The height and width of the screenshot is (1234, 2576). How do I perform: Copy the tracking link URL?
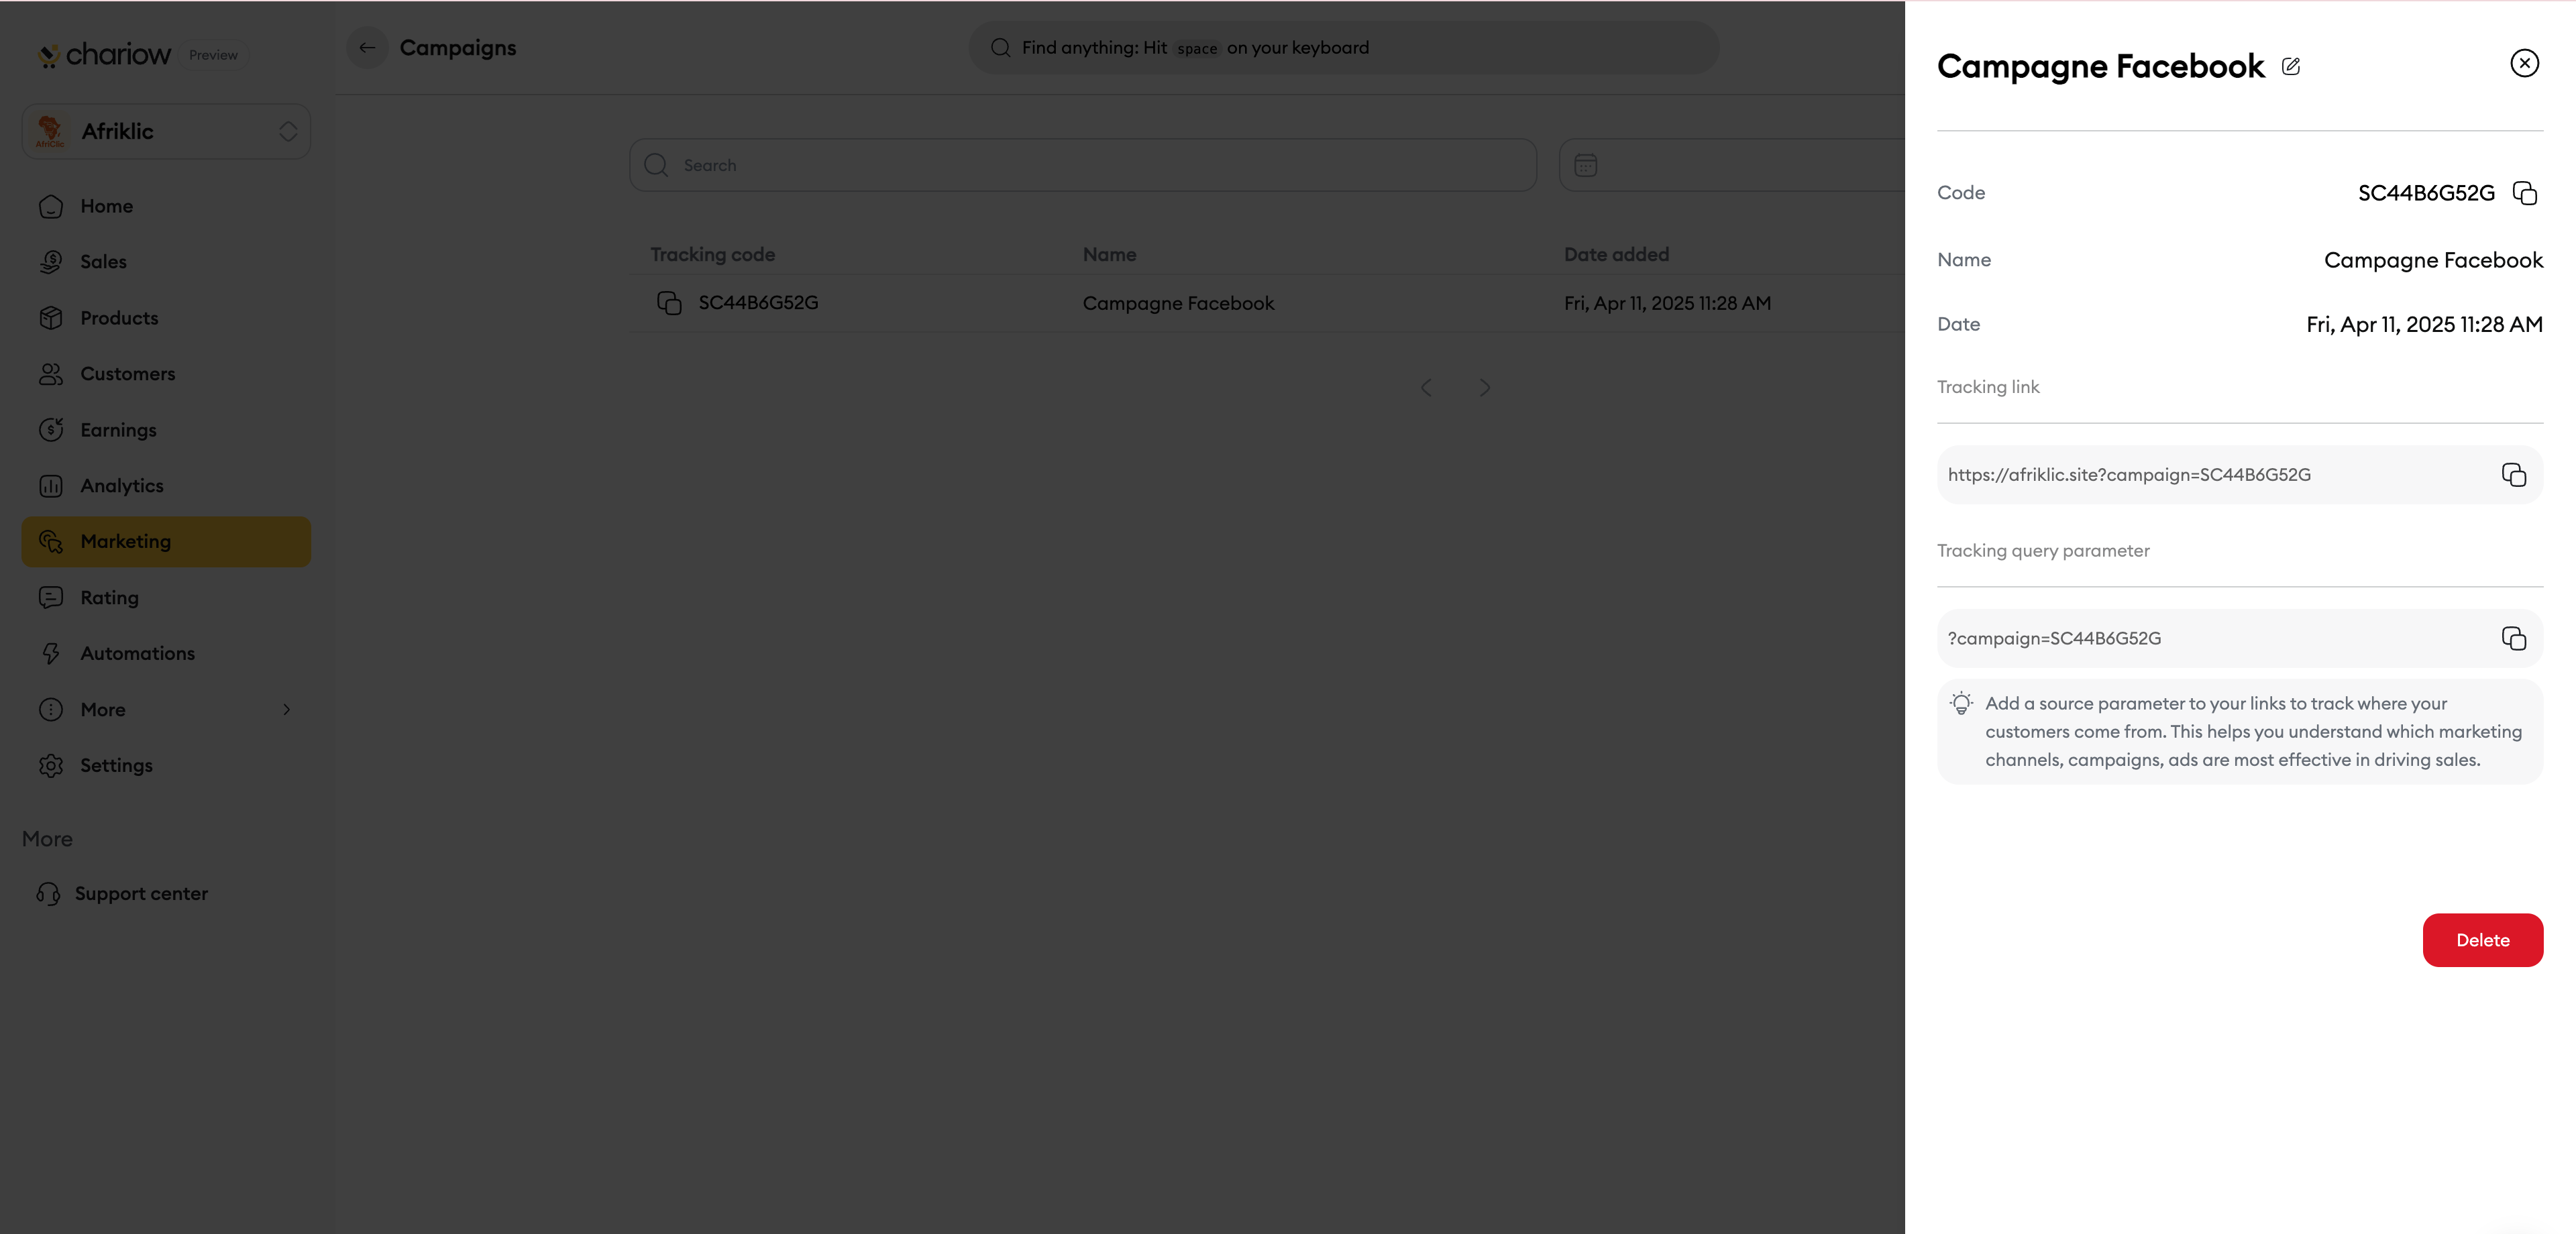pyautogui.click(x=2513, y=475)
